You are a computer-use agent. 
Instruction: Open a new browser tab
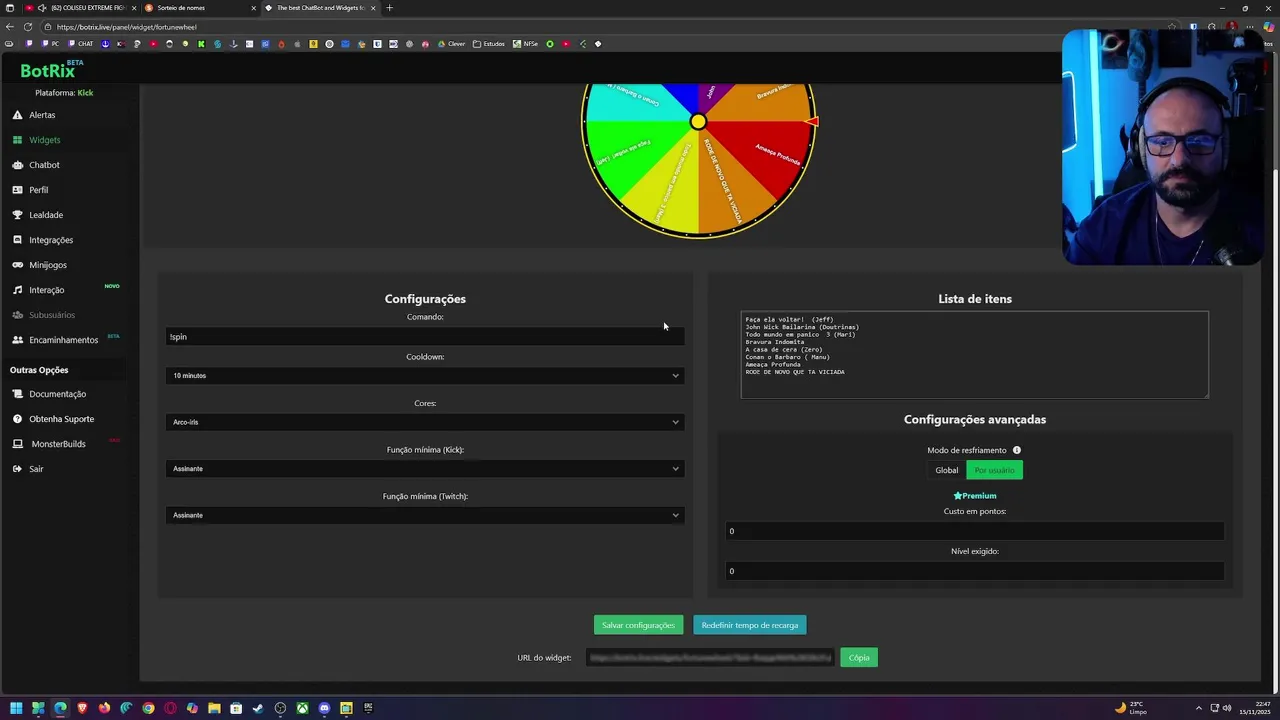[x=389, y=8]
